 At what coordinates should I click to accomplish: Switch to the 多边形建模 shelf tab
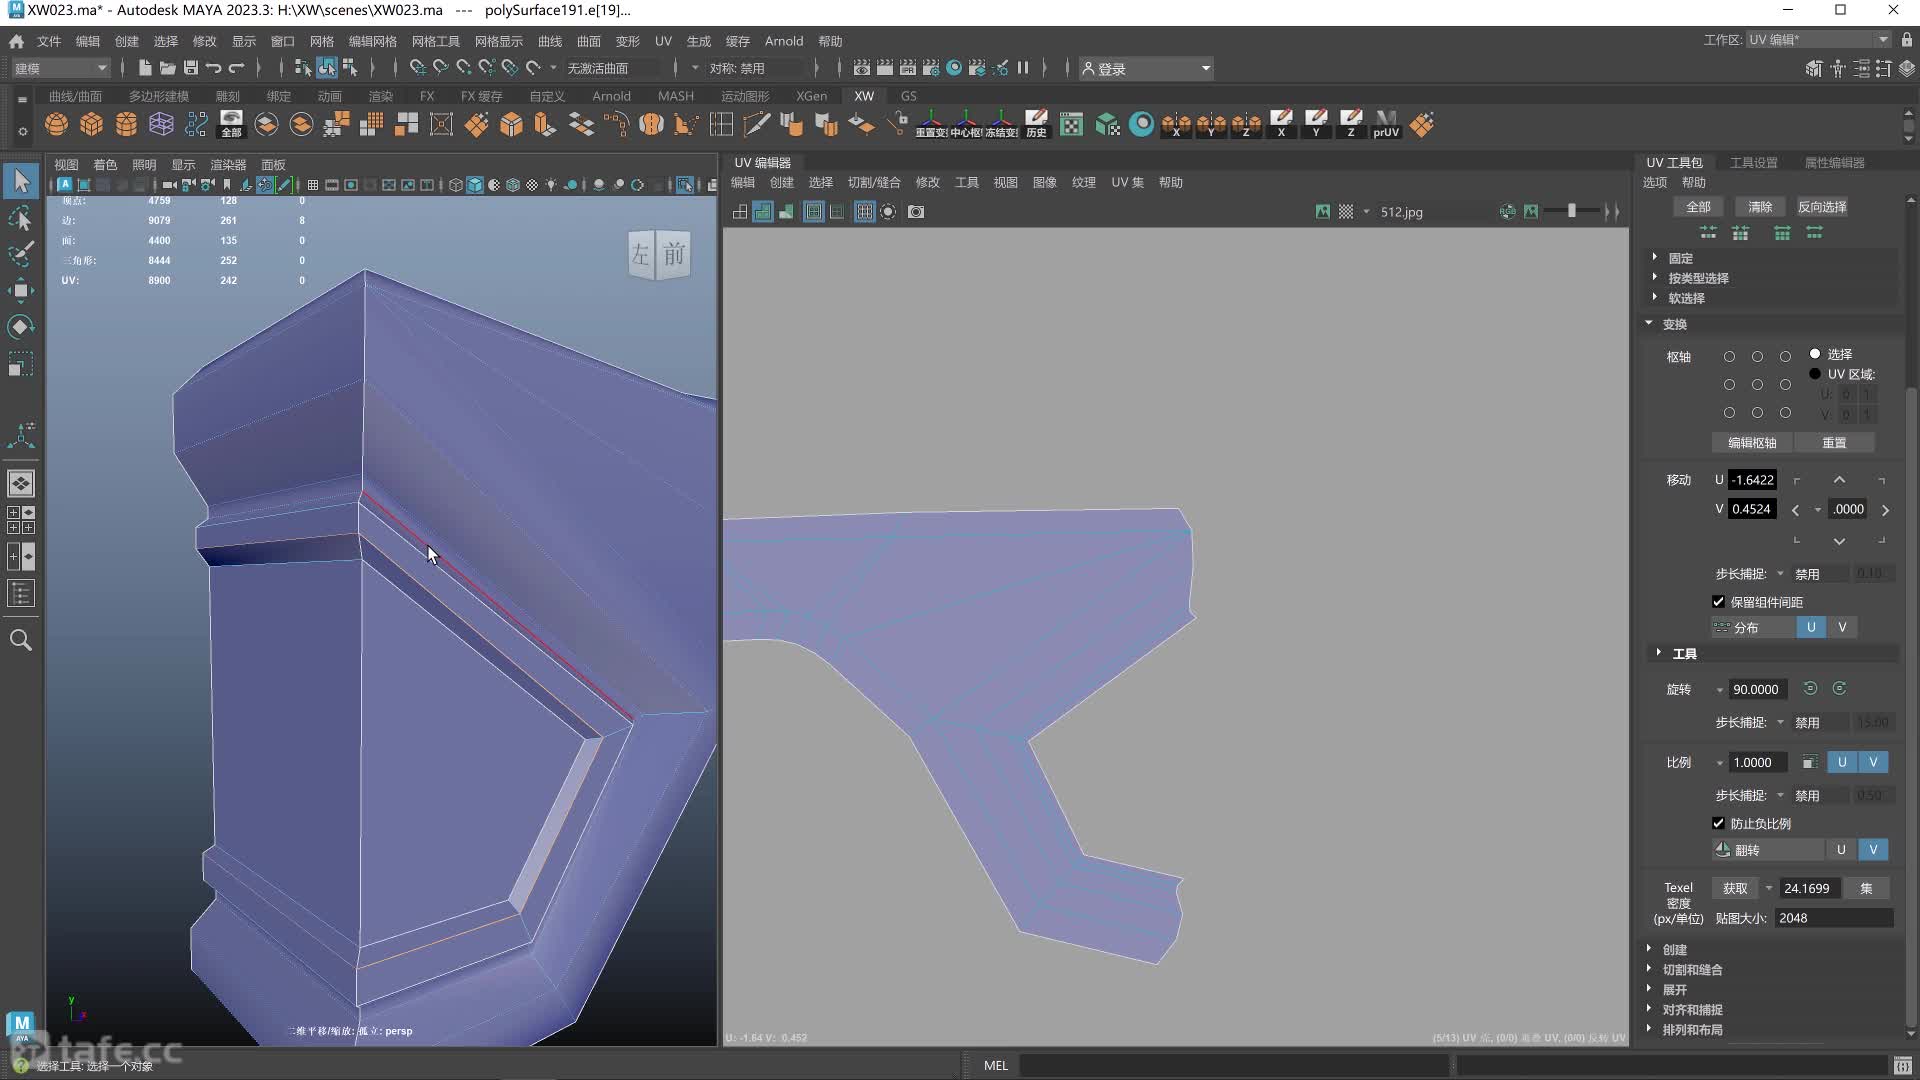(x=158, y=96)
